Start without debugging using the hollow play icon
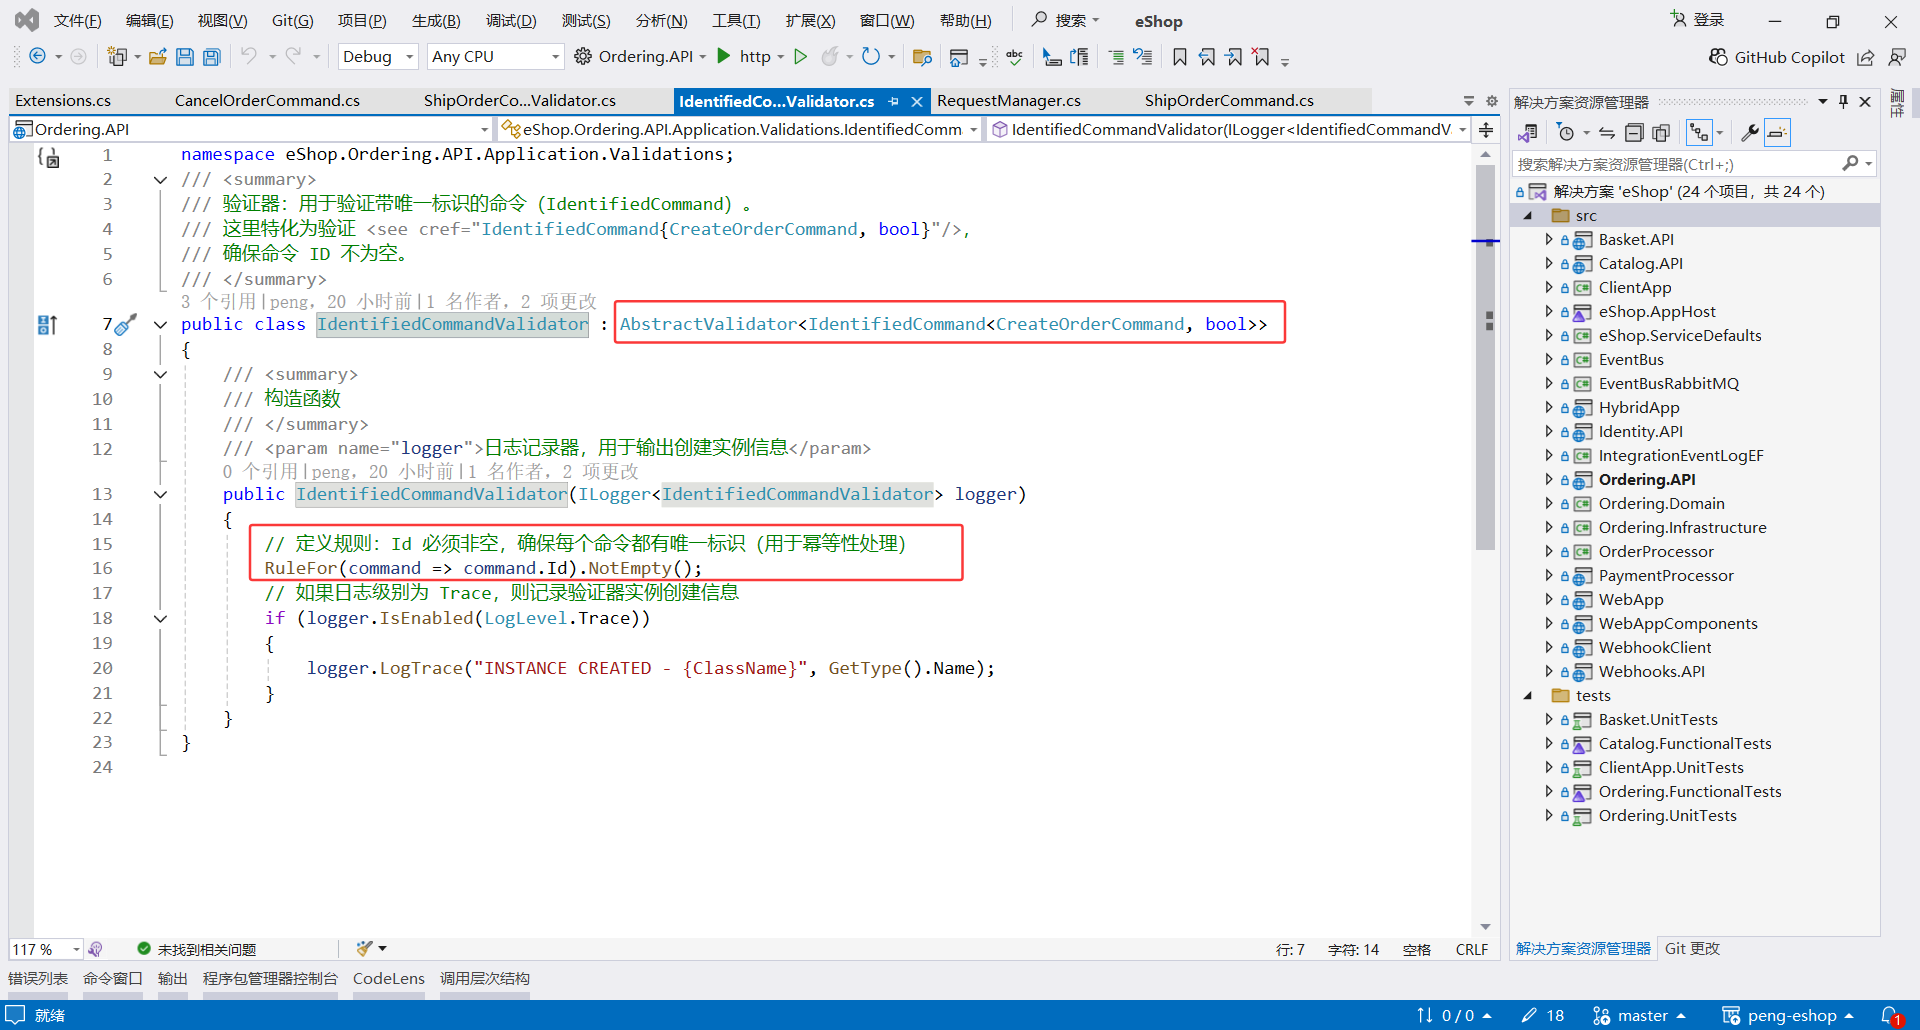The height and width of the screenshot is (1030, 1920). pos(800,57)
